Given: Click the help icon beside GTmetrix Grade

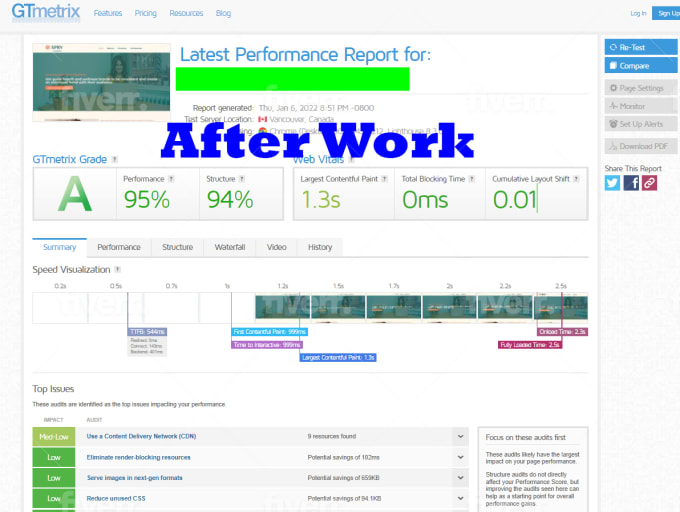Looking at the screenshot, I should (114, 159).
